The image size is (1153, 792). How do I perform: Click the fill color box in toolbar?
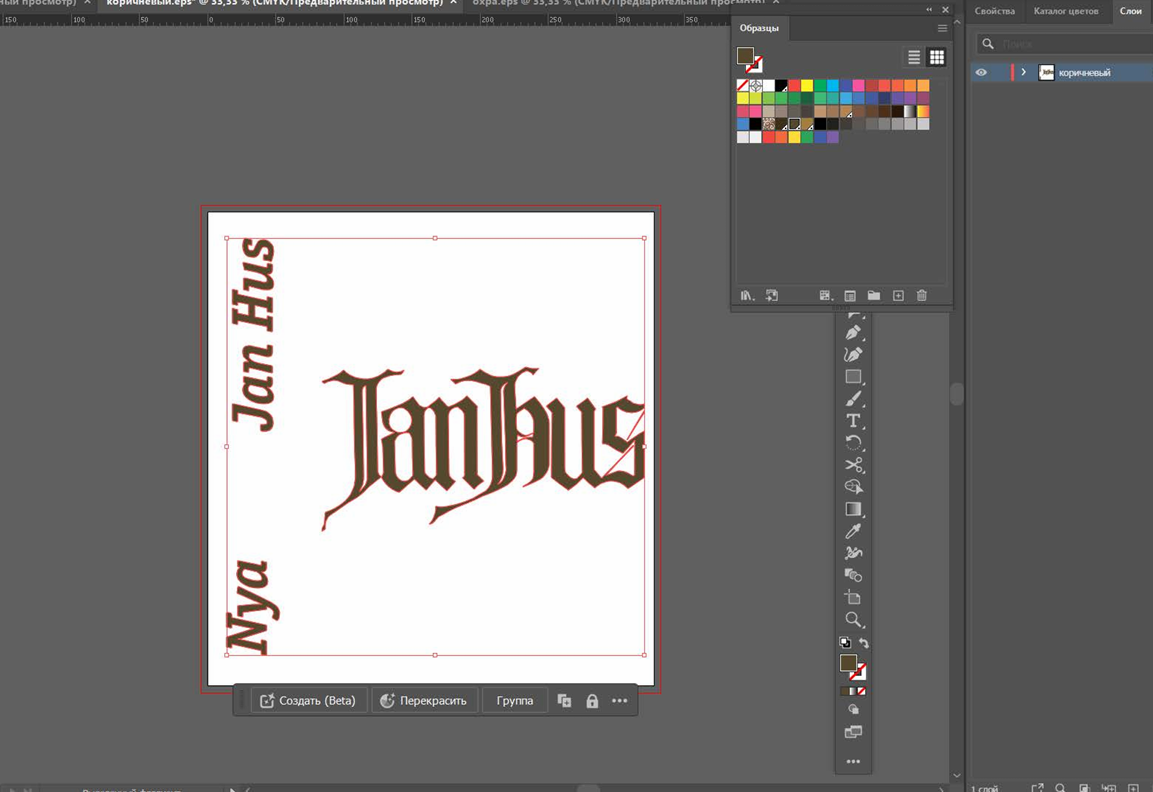[848, 663]
